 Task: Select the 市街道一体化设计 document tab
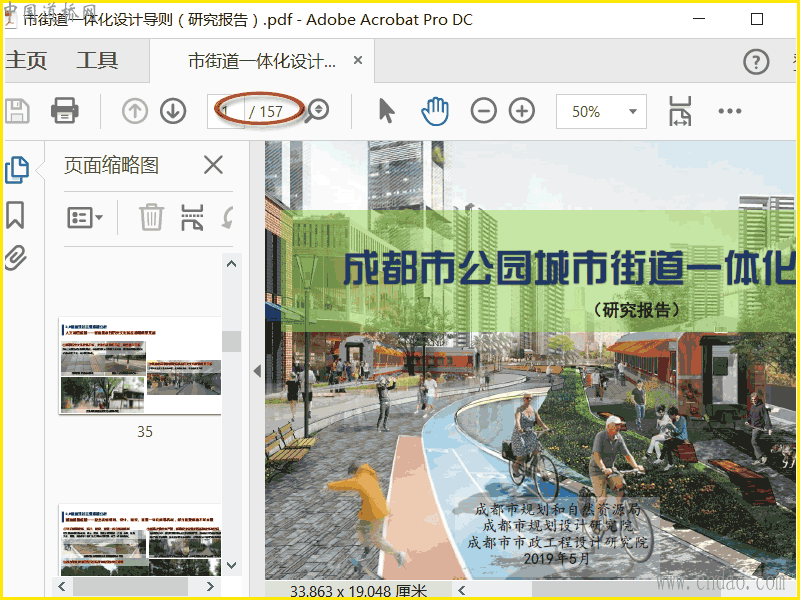[262, 61]
